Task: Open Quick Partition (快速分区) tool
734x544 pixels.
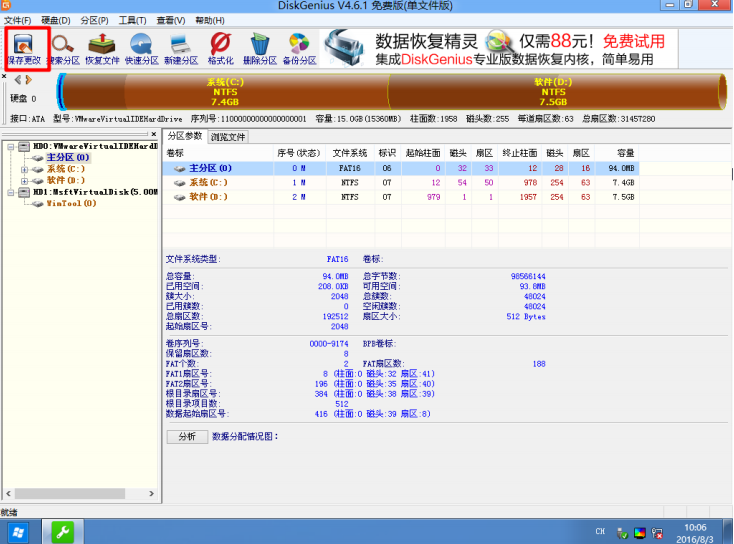Action: point(141,49)
